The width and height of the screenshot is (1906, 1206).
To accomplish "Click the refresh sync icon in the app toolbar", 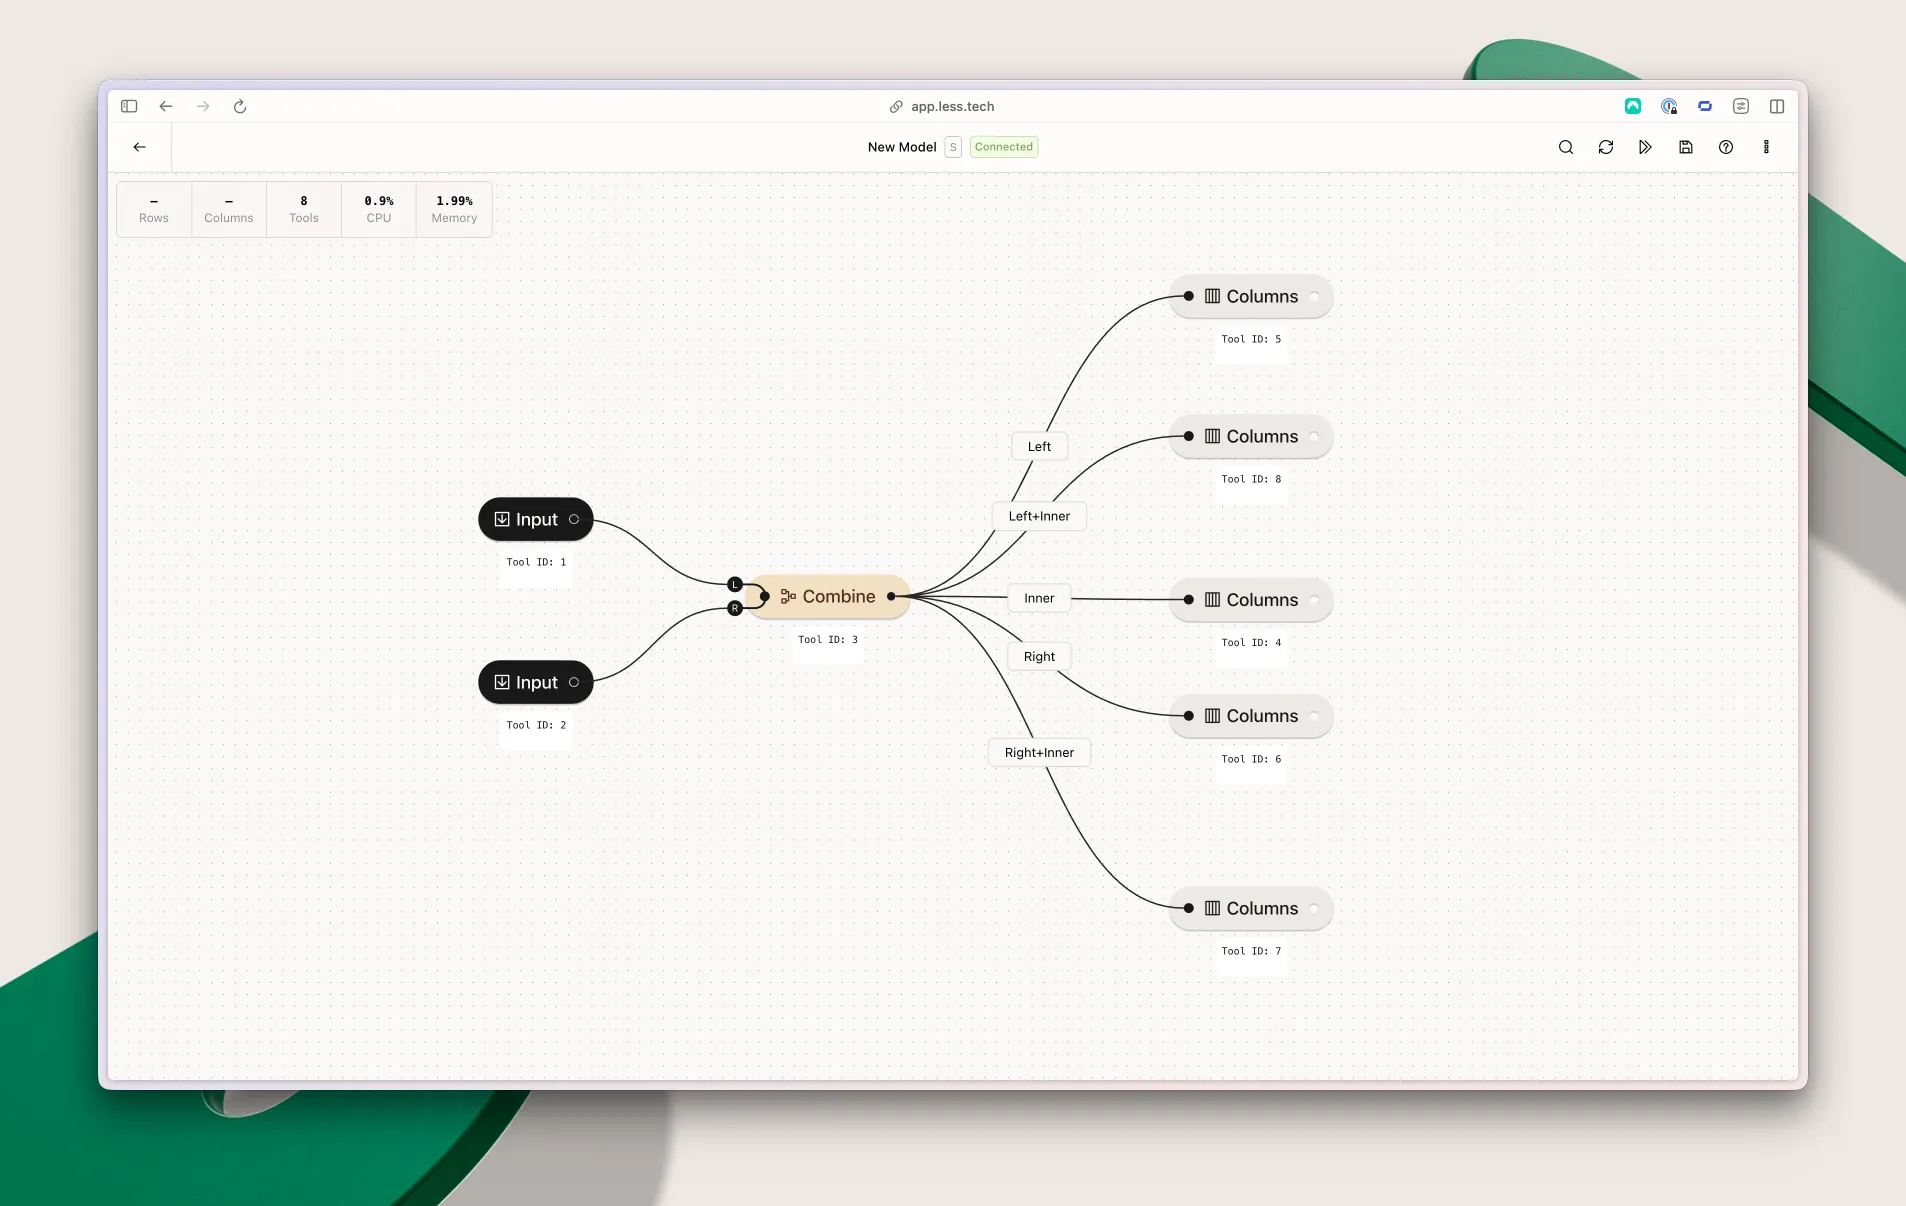I will pos(1606,147).
